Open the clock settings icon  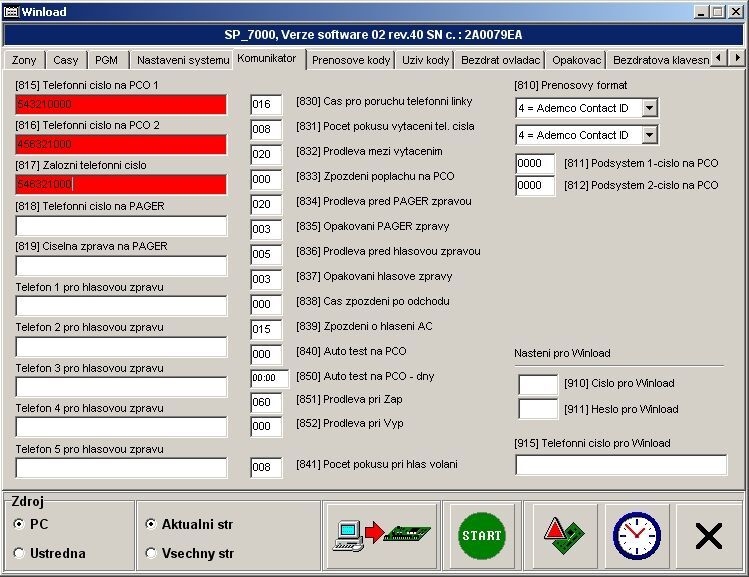click(636, 536)
